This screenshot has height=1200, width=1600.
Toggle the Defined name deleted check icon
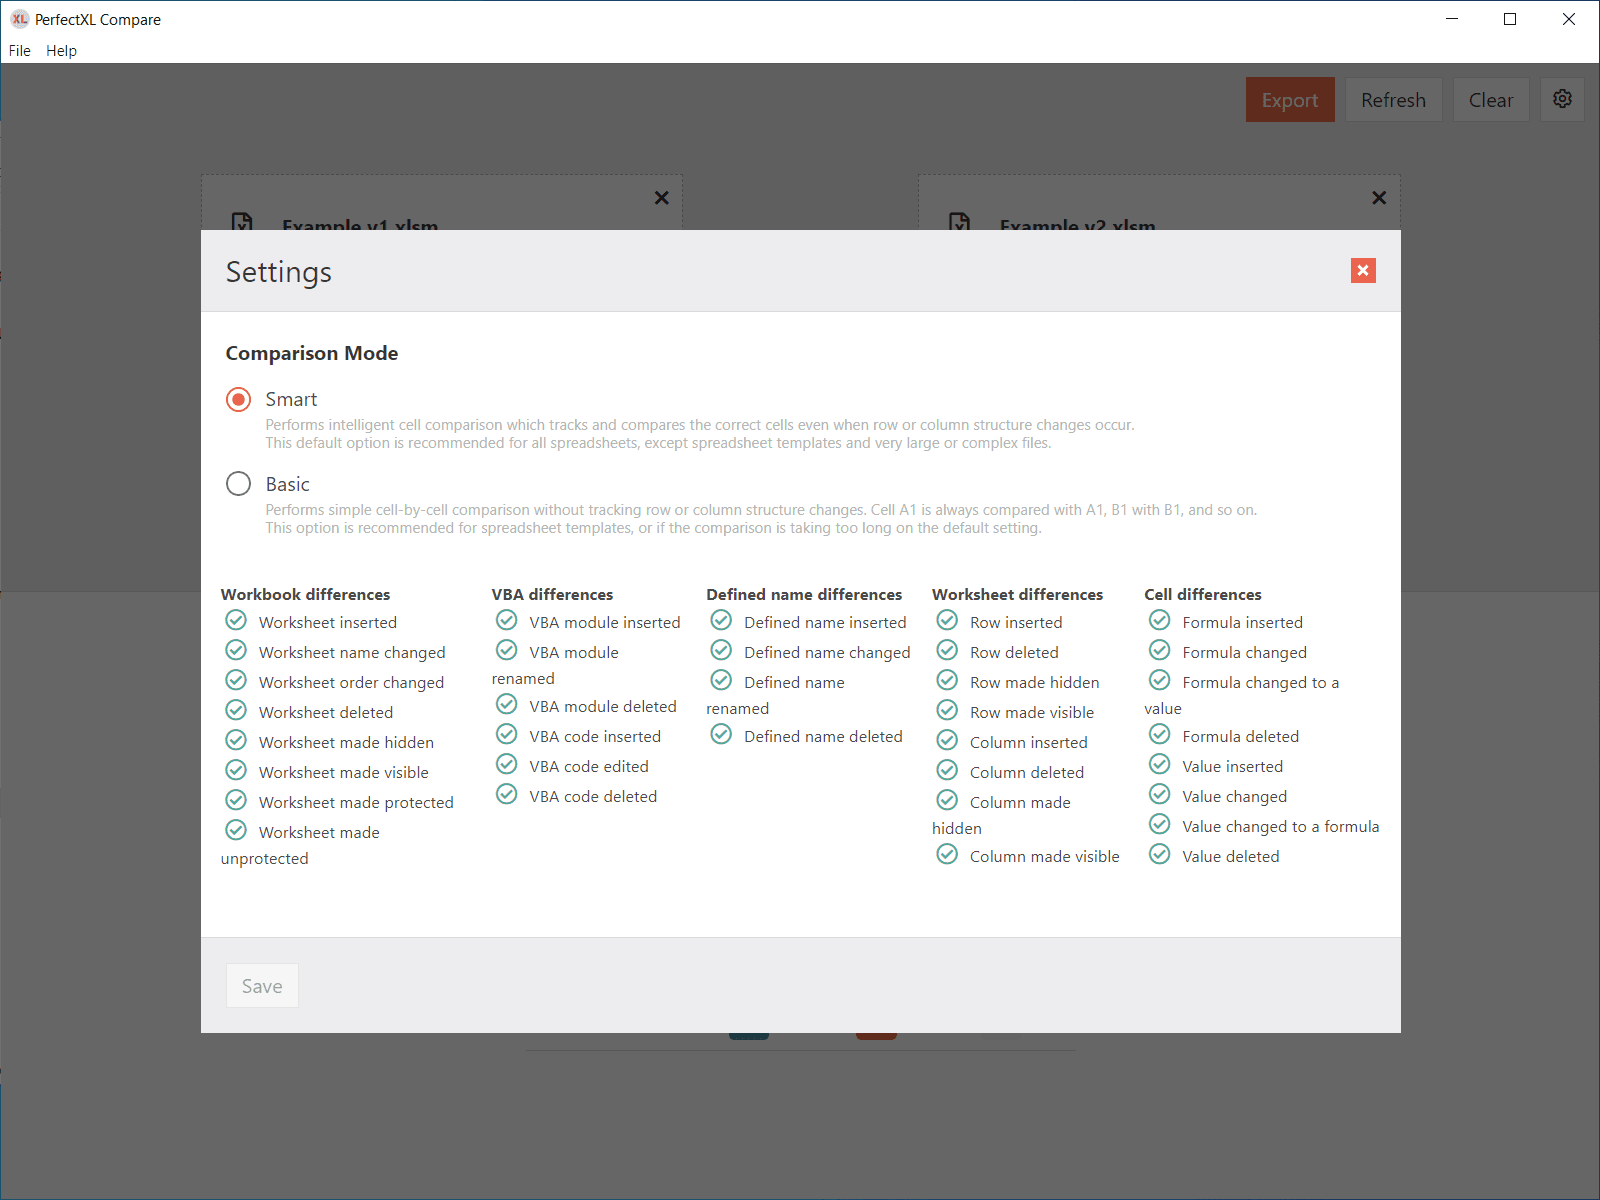(721, 735)
